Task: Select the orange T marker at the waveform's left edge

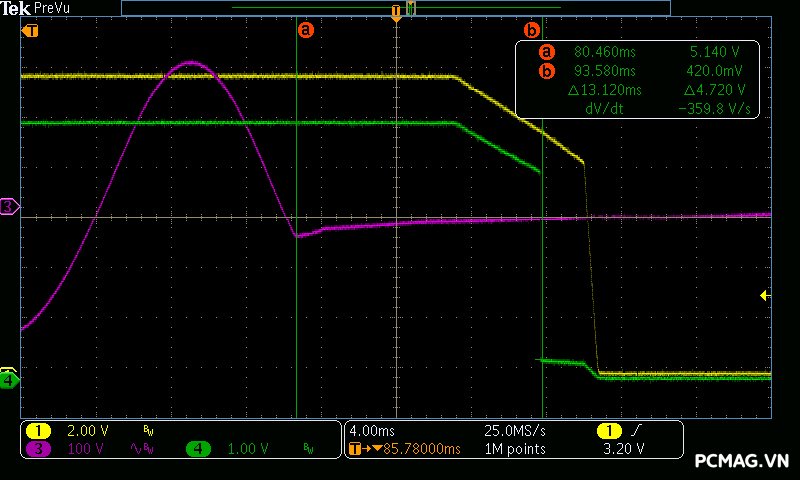Action: pos(30,31)
